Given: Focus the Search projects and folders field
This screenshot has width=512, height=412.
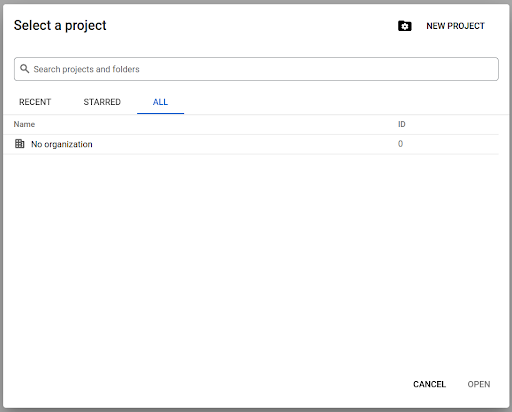Looking at the screenshot, I should click(x=256, y=69).
